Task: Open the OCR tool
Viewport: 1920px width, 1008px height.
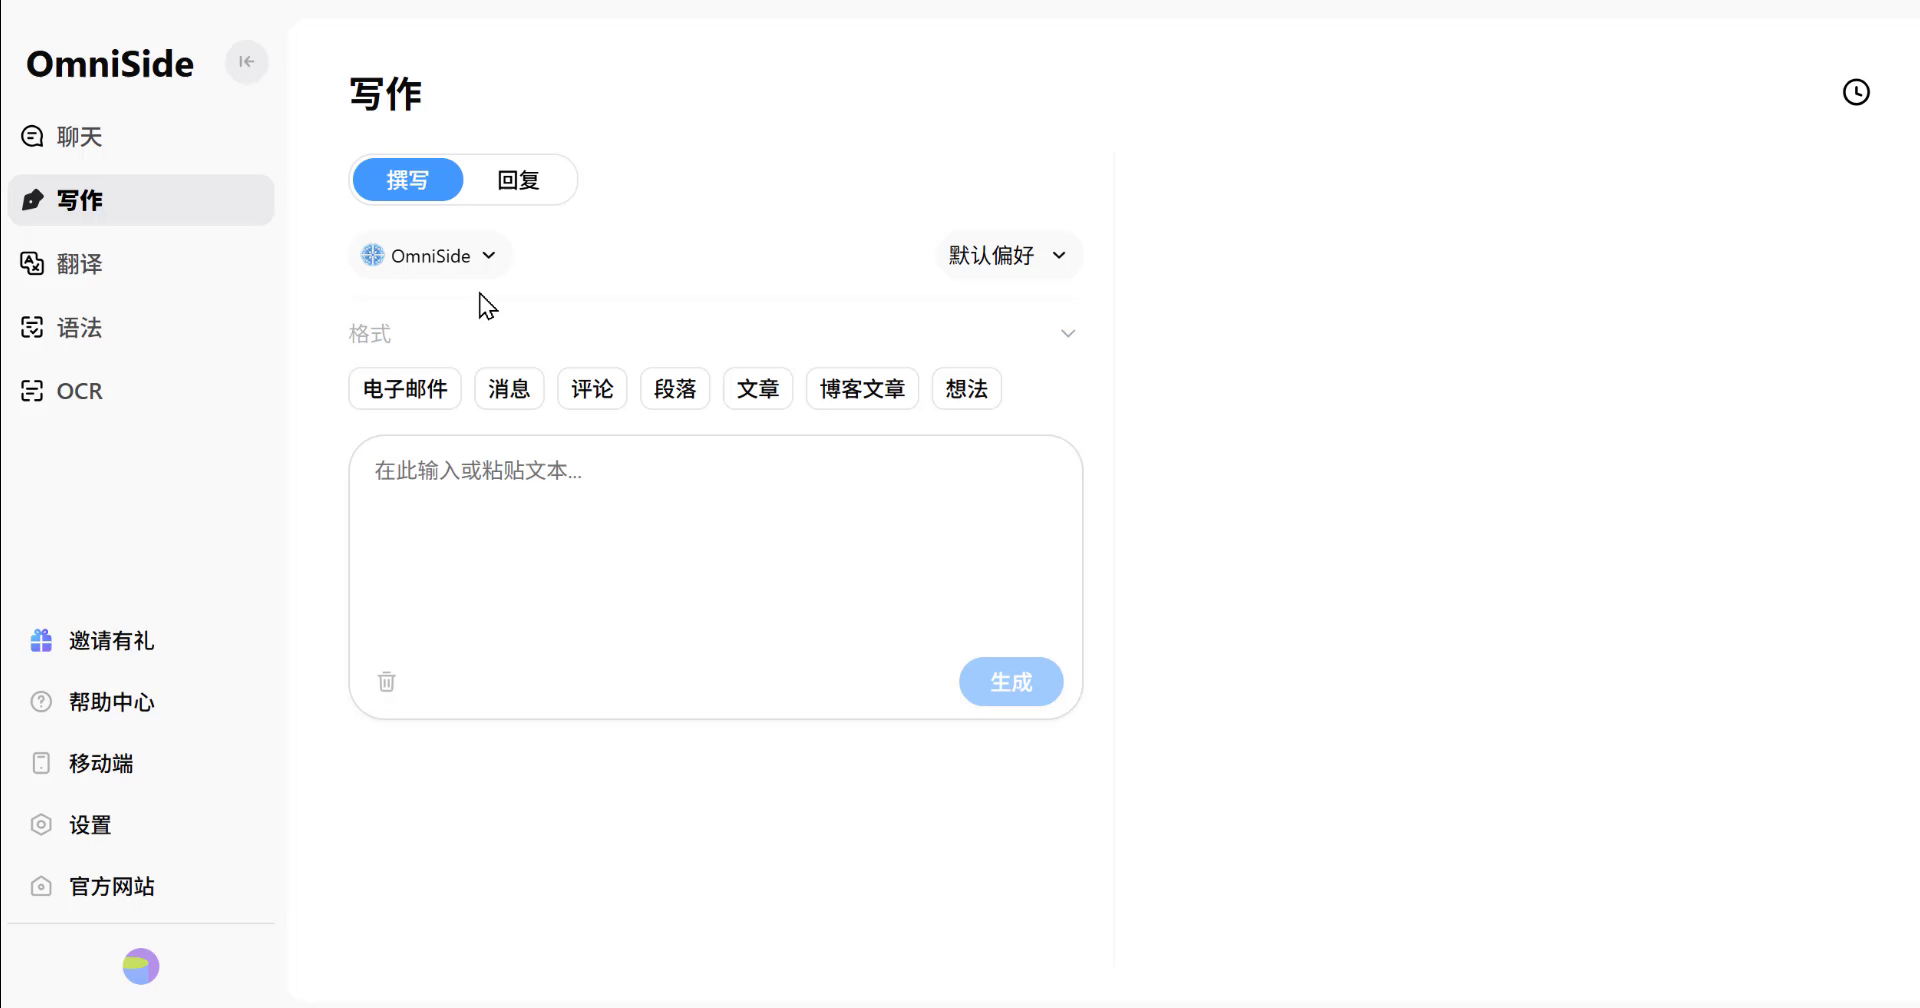Action: pos(79,391)
